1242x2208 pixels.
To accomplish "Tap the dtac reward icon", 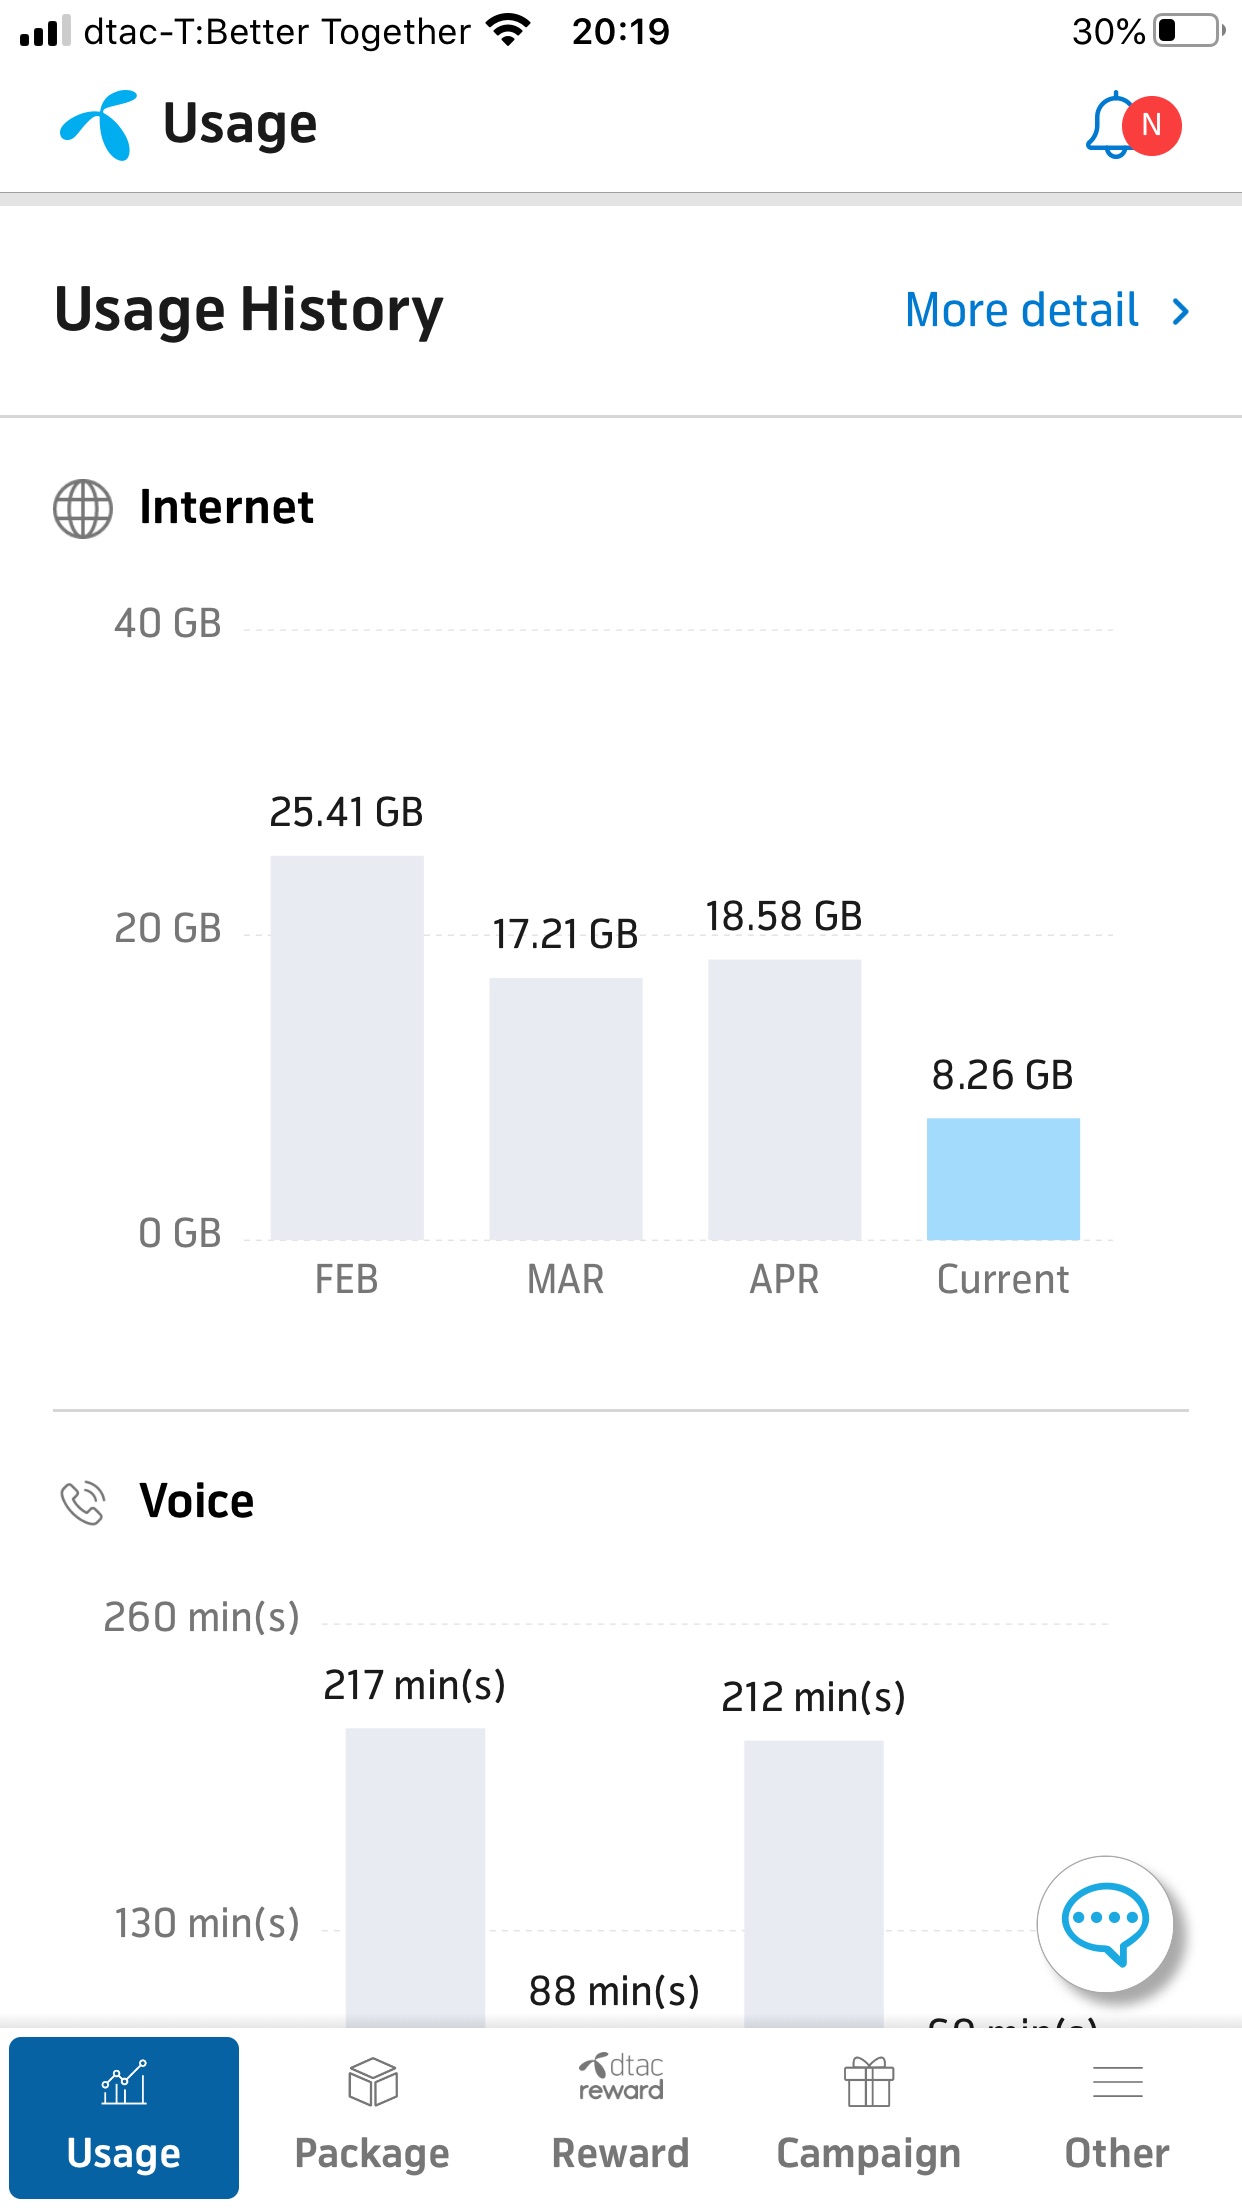I will 621,2078.
